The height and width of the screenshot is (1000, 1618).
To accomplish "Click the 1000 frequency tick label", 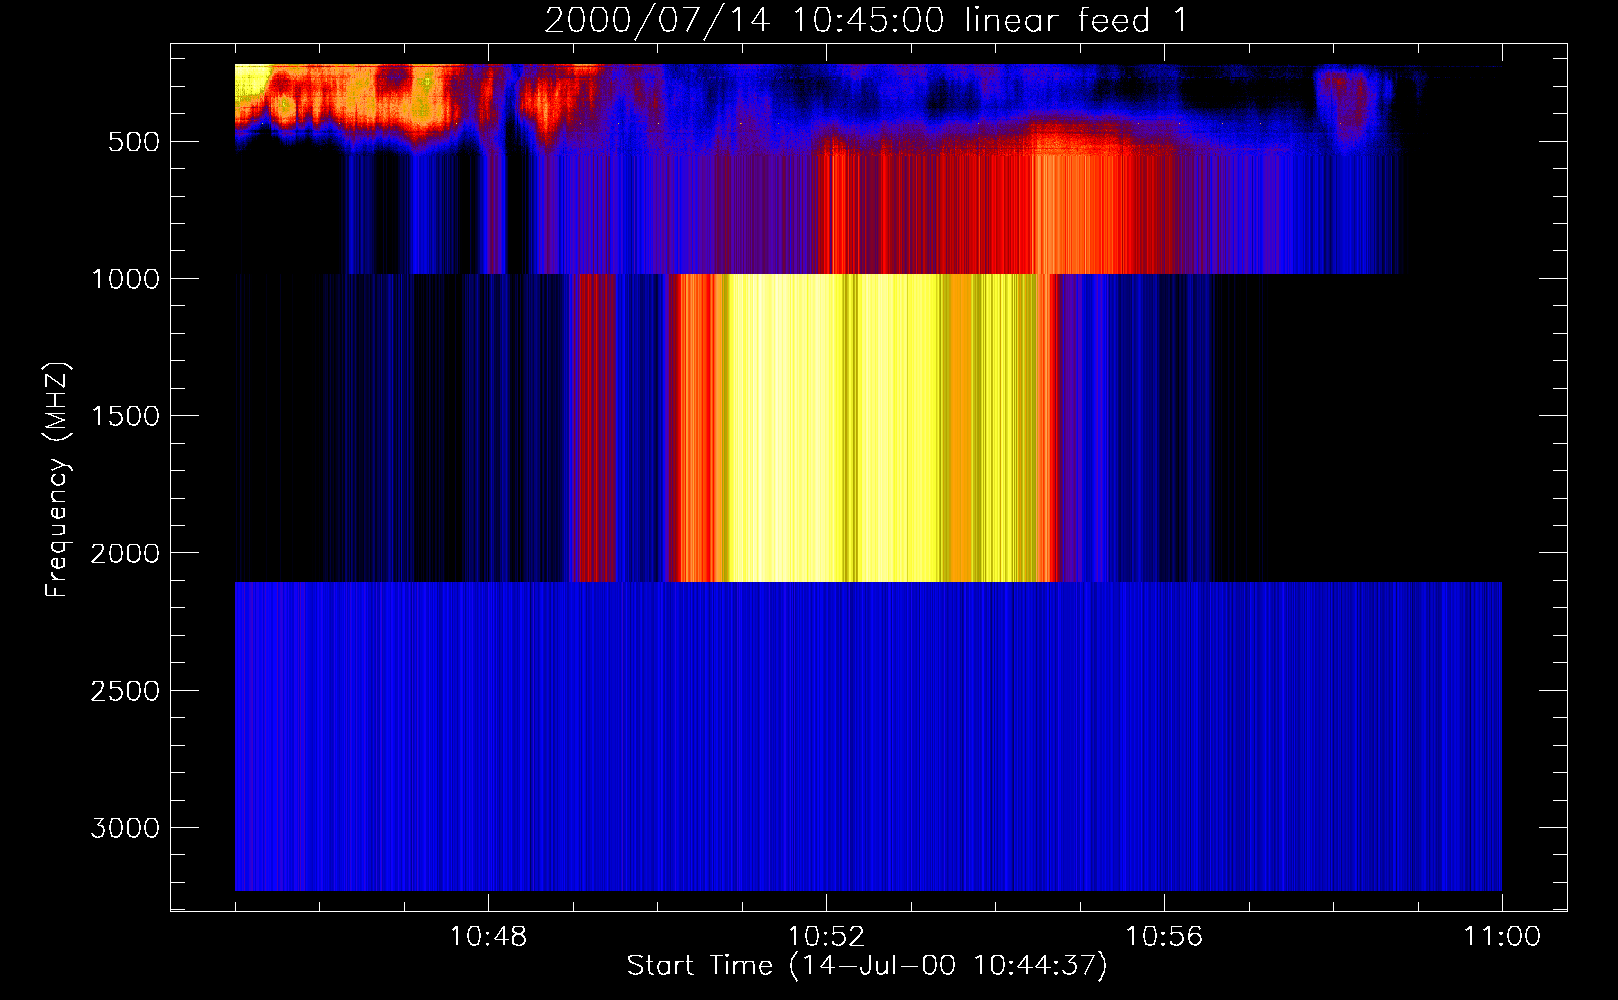I will pos(125,279).
